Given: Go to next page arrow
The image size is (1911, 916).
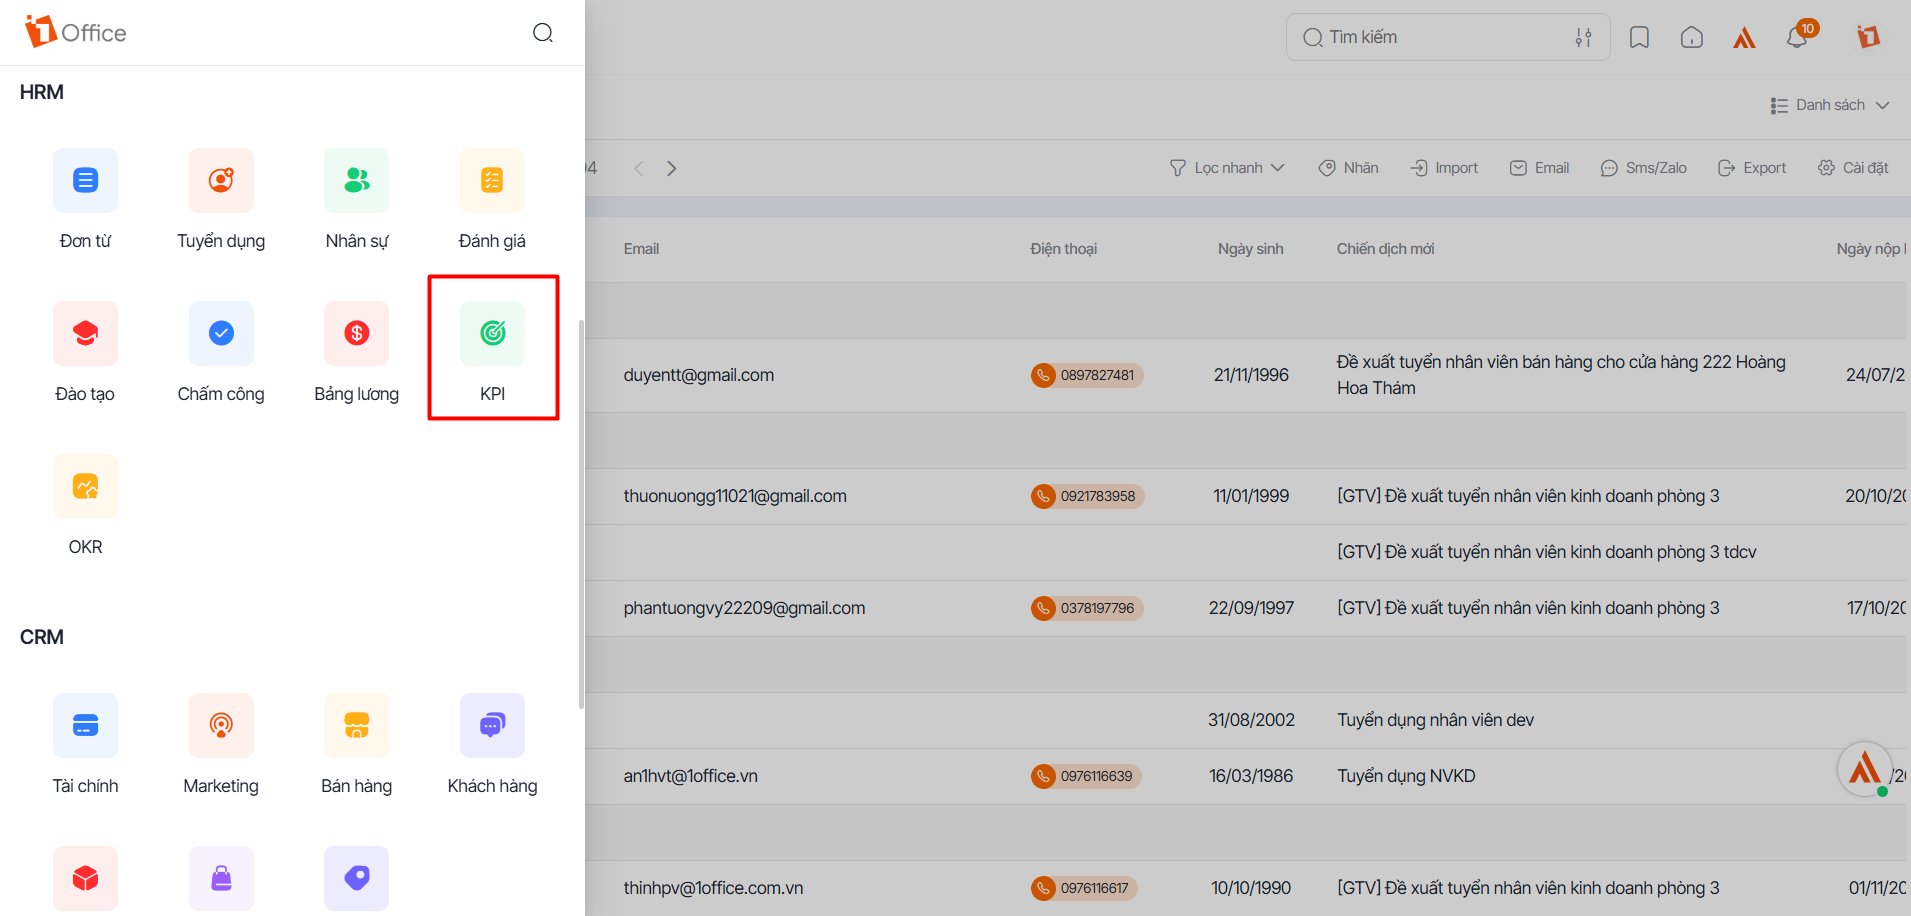Looking at the screenshot, I should 672,168.
